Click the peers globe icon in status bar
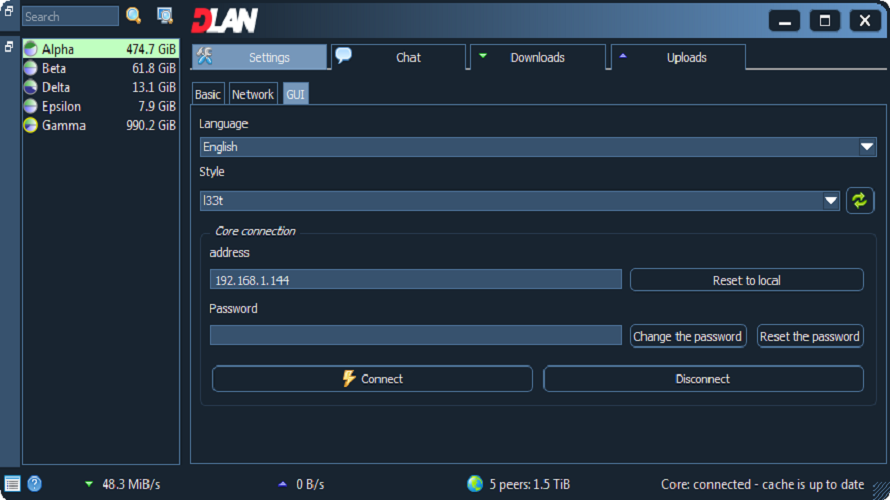Viewport: 890px width, 500px height. click(x=475, y=484)
